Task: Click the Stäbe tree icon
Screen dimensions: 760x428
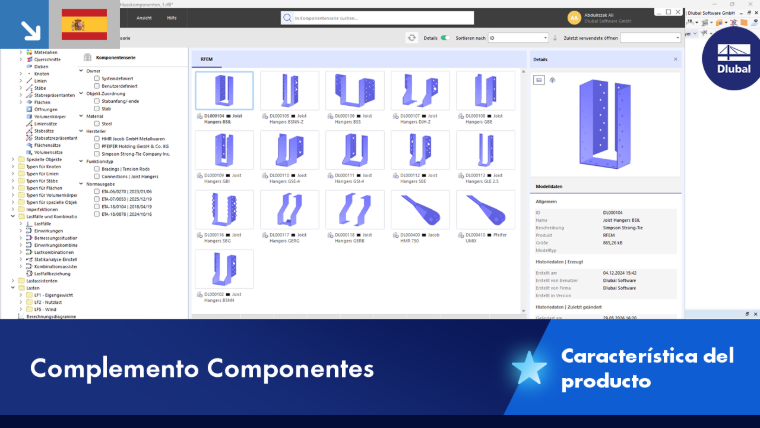Action: click(x=29, y=88)
